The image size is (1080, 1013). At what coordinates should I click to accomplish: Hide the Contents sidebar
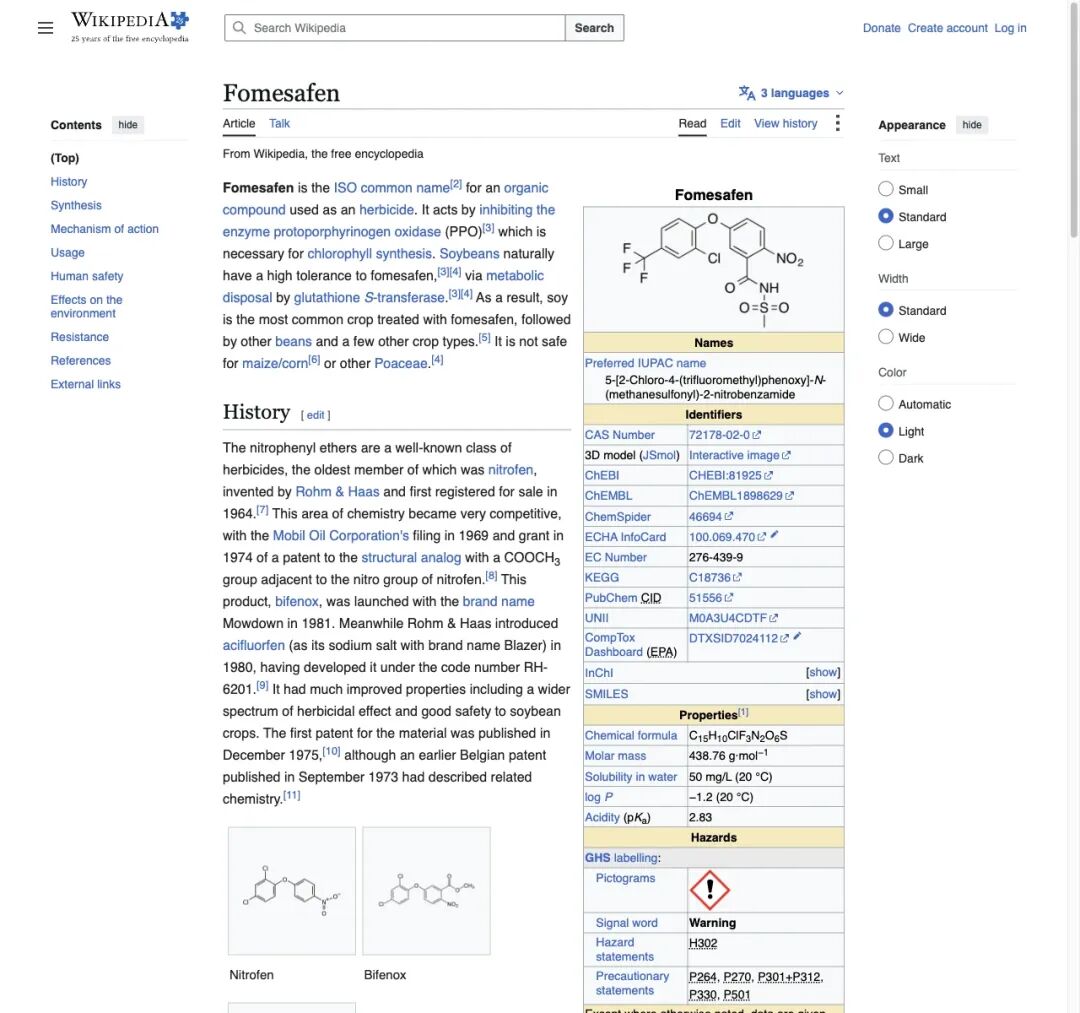[x=127, y=125]
